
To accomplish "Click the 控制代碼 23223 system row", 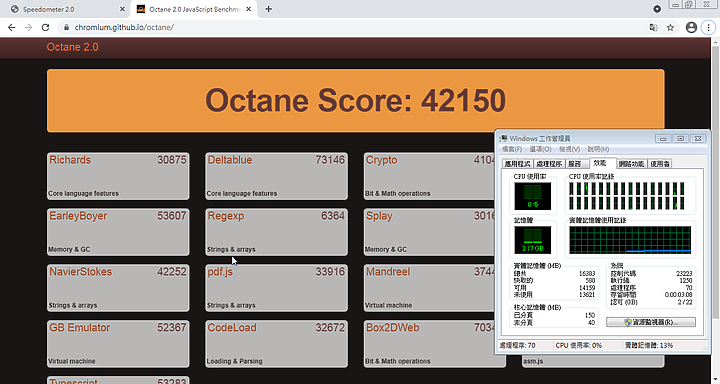I will [x=651, y=273].
